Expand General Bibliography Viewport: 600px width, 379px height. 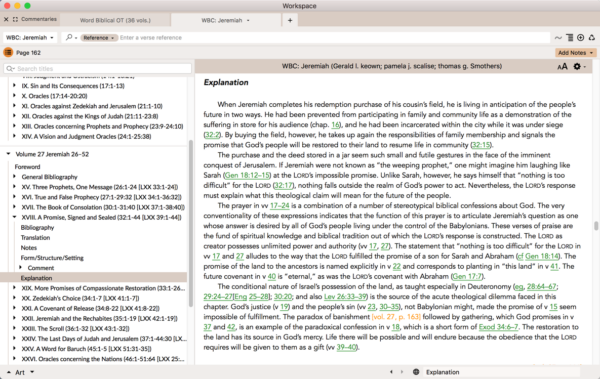coord(15,176)
